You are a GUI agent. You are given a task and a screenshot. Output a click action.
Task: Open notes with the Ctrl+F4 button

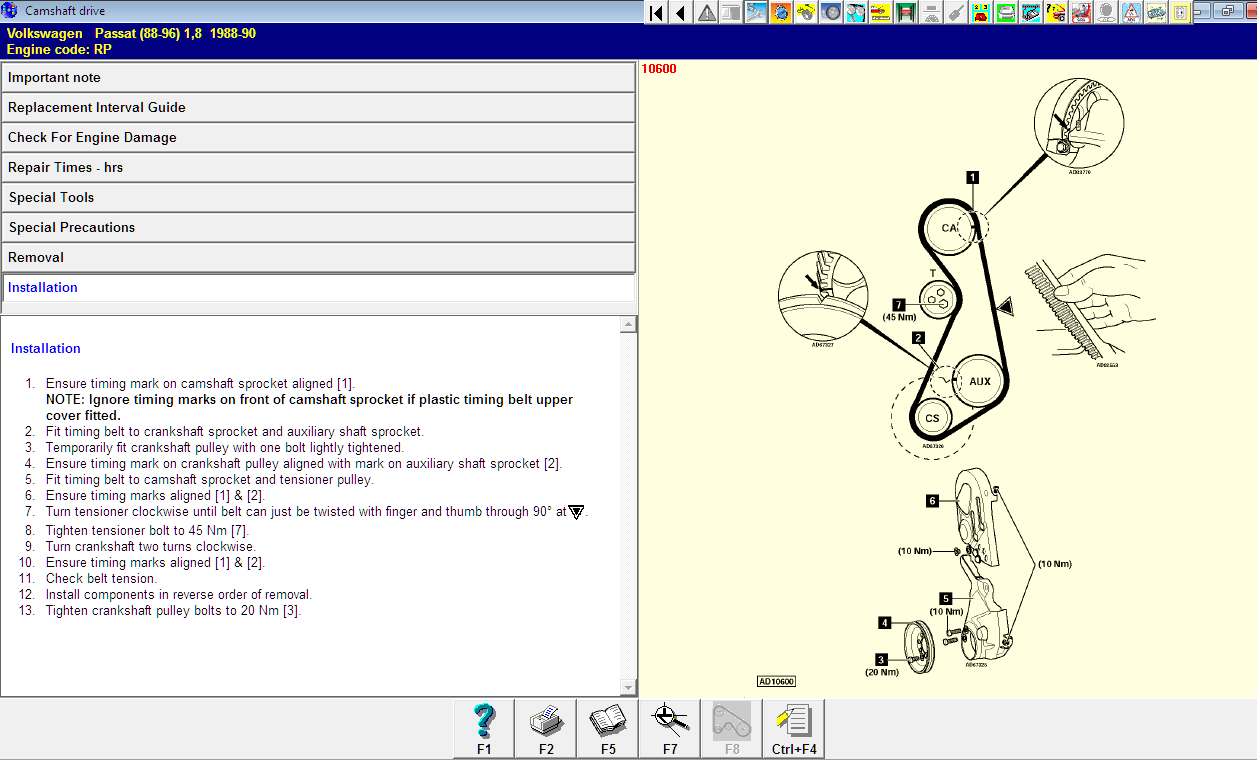coord(794,729)
